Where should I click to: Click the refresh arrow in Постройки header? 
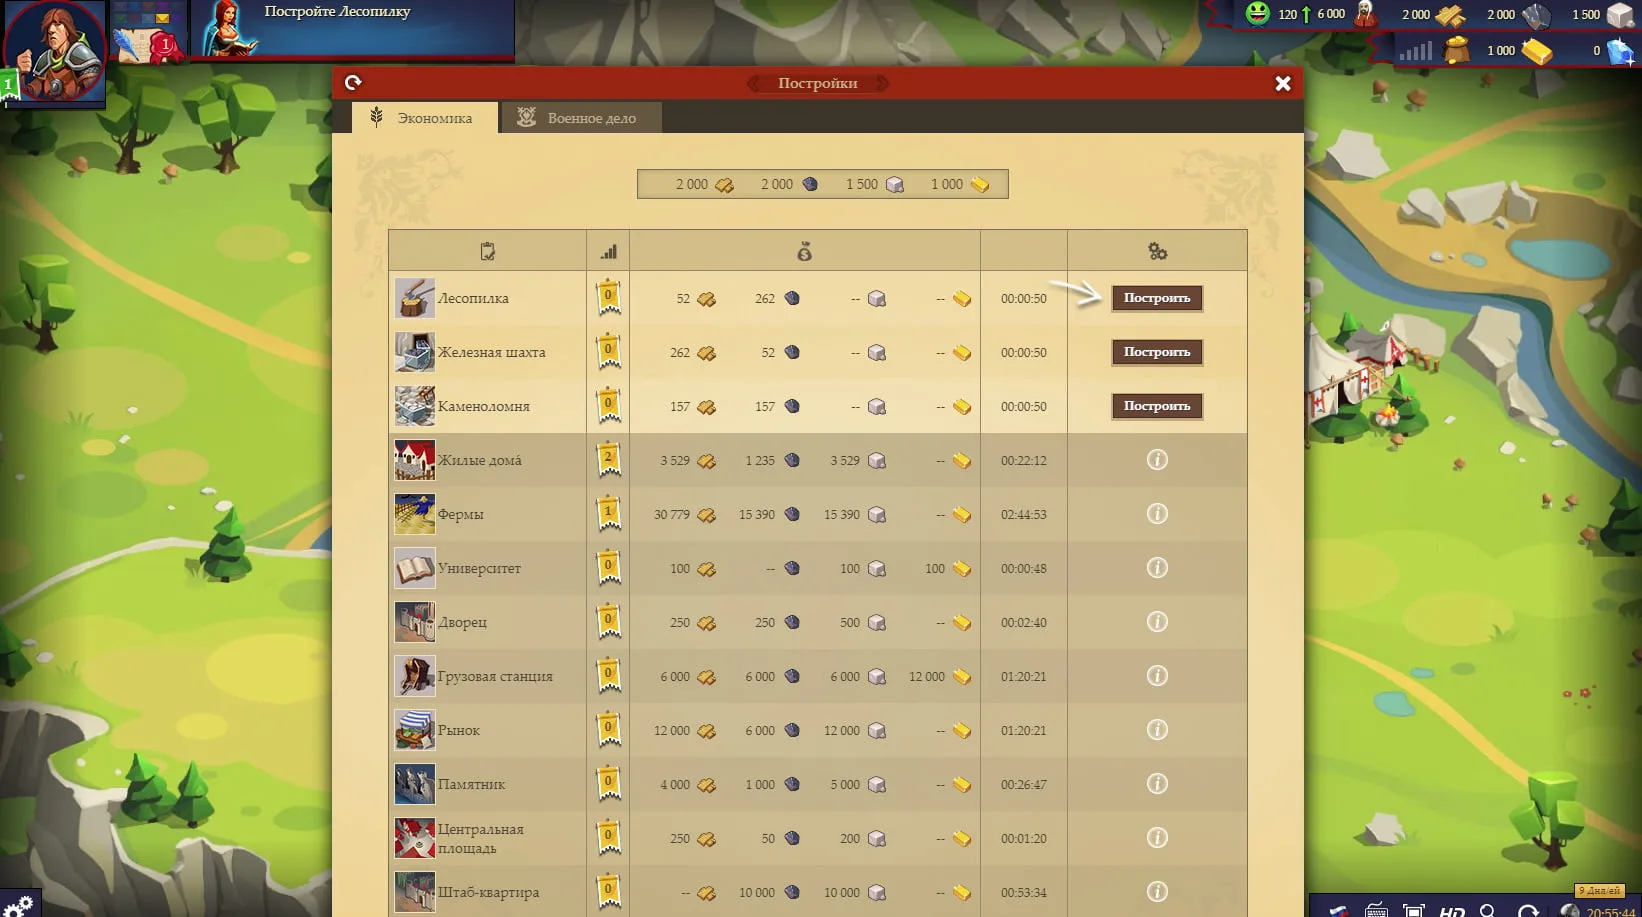[353, 83]
